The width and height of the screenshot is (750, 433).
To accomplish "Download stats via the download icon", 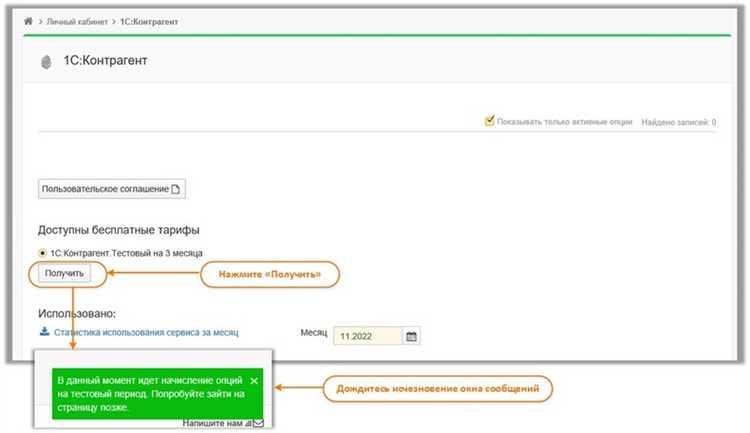I will coord(44,332).
